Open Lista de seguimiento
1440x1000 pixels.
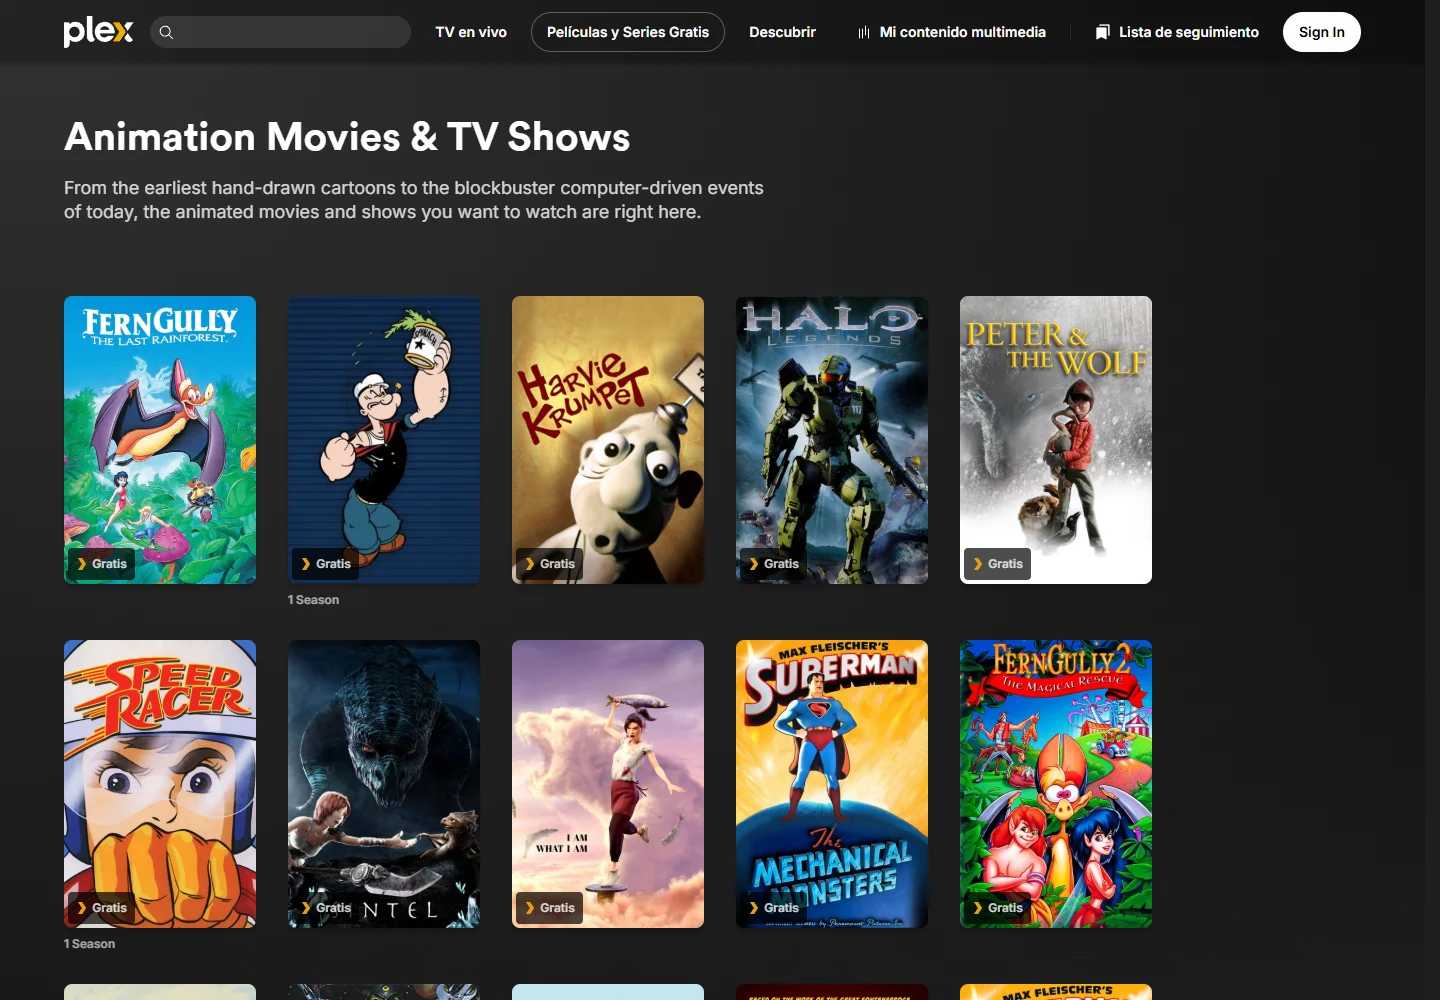point(1177,32)
